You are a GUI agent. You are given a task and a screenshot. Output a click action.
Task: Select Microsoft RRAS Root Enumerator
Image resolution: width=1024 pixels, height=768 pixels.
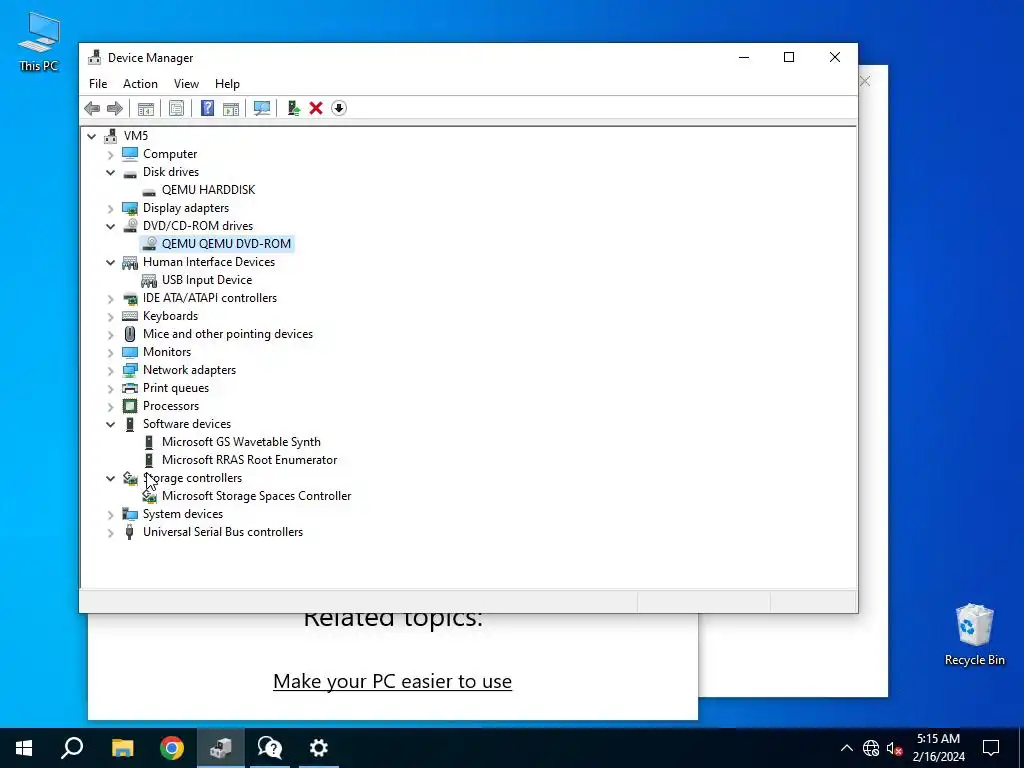pos(249,460)
